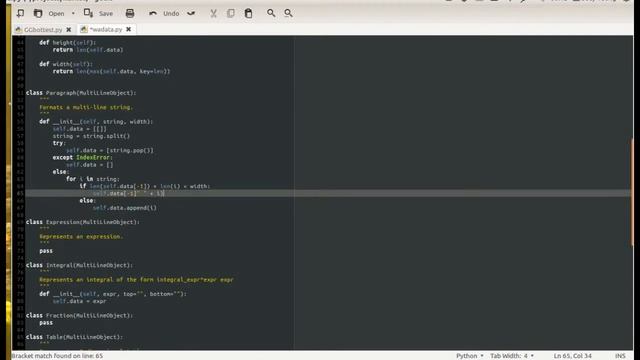Image resolution: width=640 pixels, height=360 pixels.
Task: Place cursor in highlighted line 65 of code
Action: [x=328, y=193]
